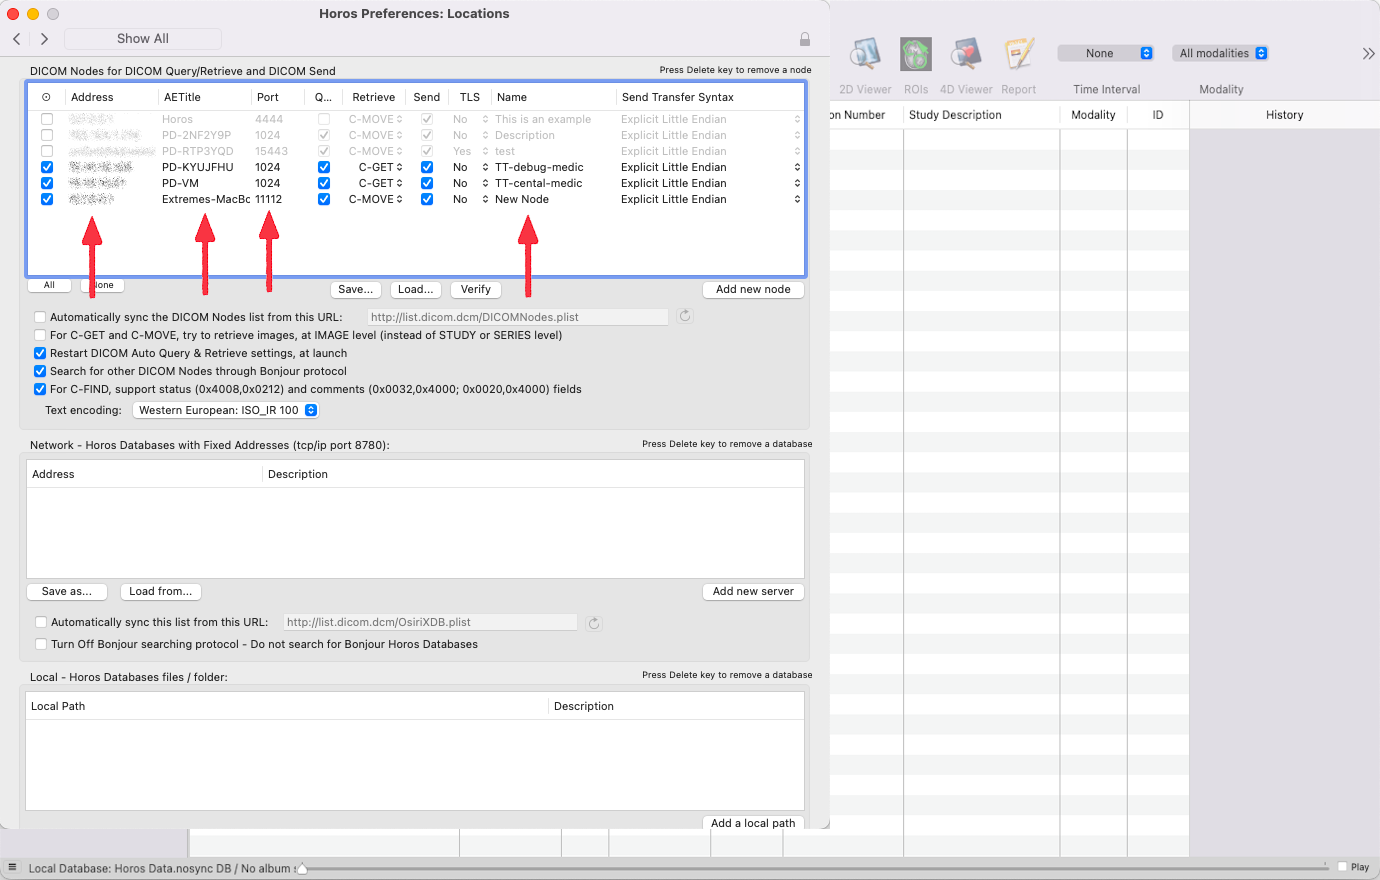
Task: Go back using the Preferences back arrow
Action: (16, 39)
